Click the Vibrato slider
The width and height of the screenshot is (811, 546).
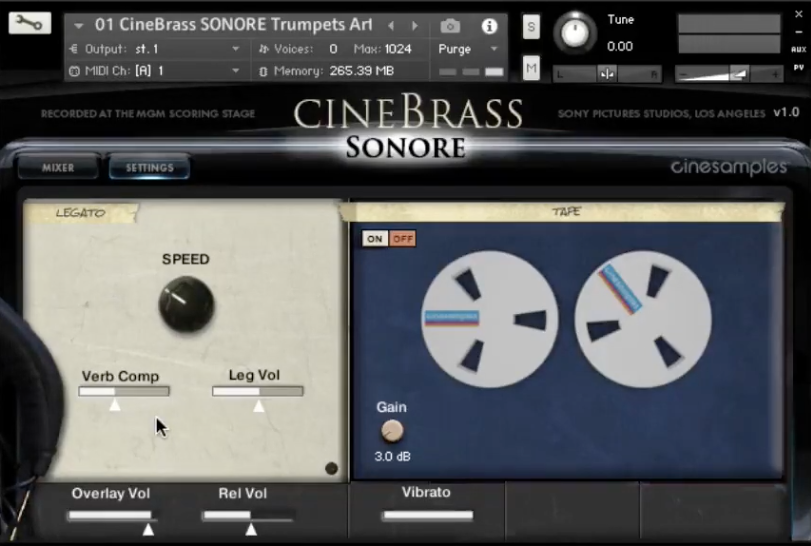coord(428,515)
